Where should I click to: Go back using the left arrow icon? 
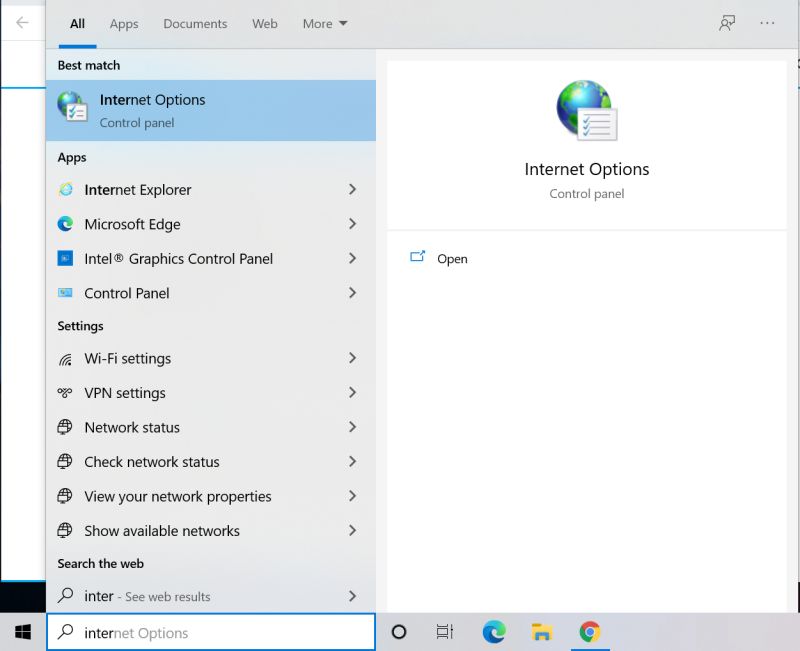tap(22, 22)
